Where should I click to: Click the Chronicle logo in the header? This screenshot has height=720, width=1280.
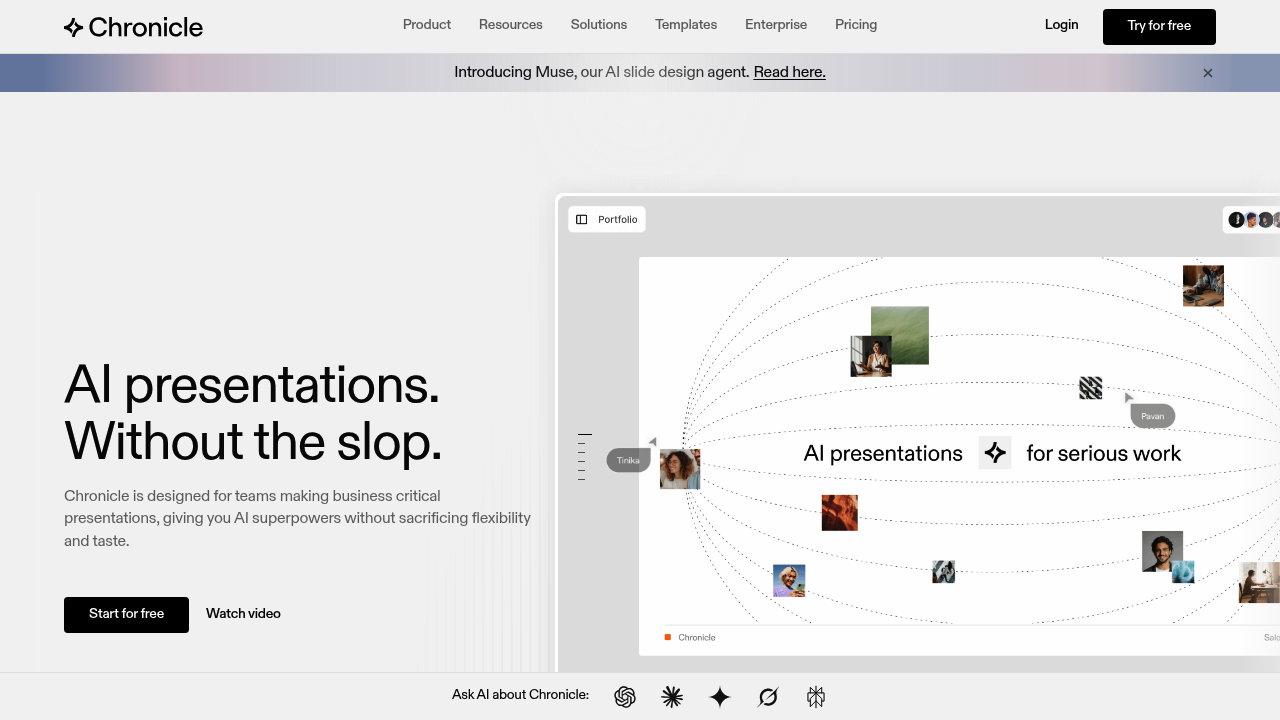[x=132, y=27]
